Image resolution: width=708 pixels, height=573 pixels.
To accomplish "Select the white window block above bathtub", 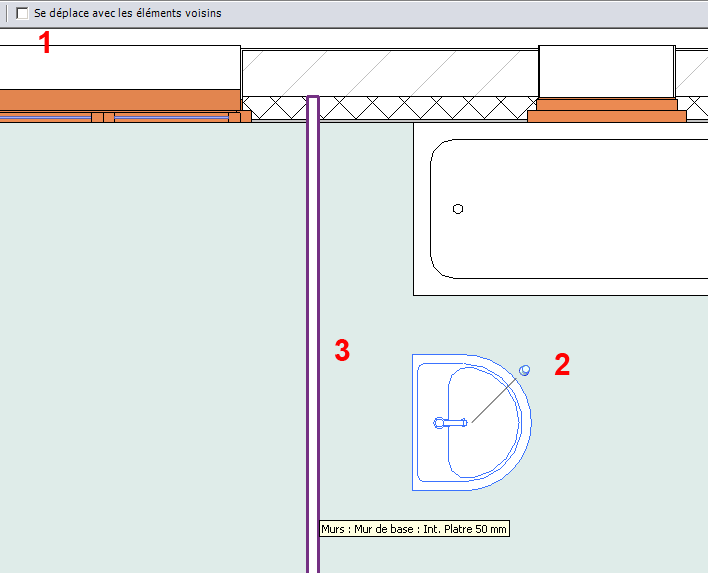I will click(606, 70).
